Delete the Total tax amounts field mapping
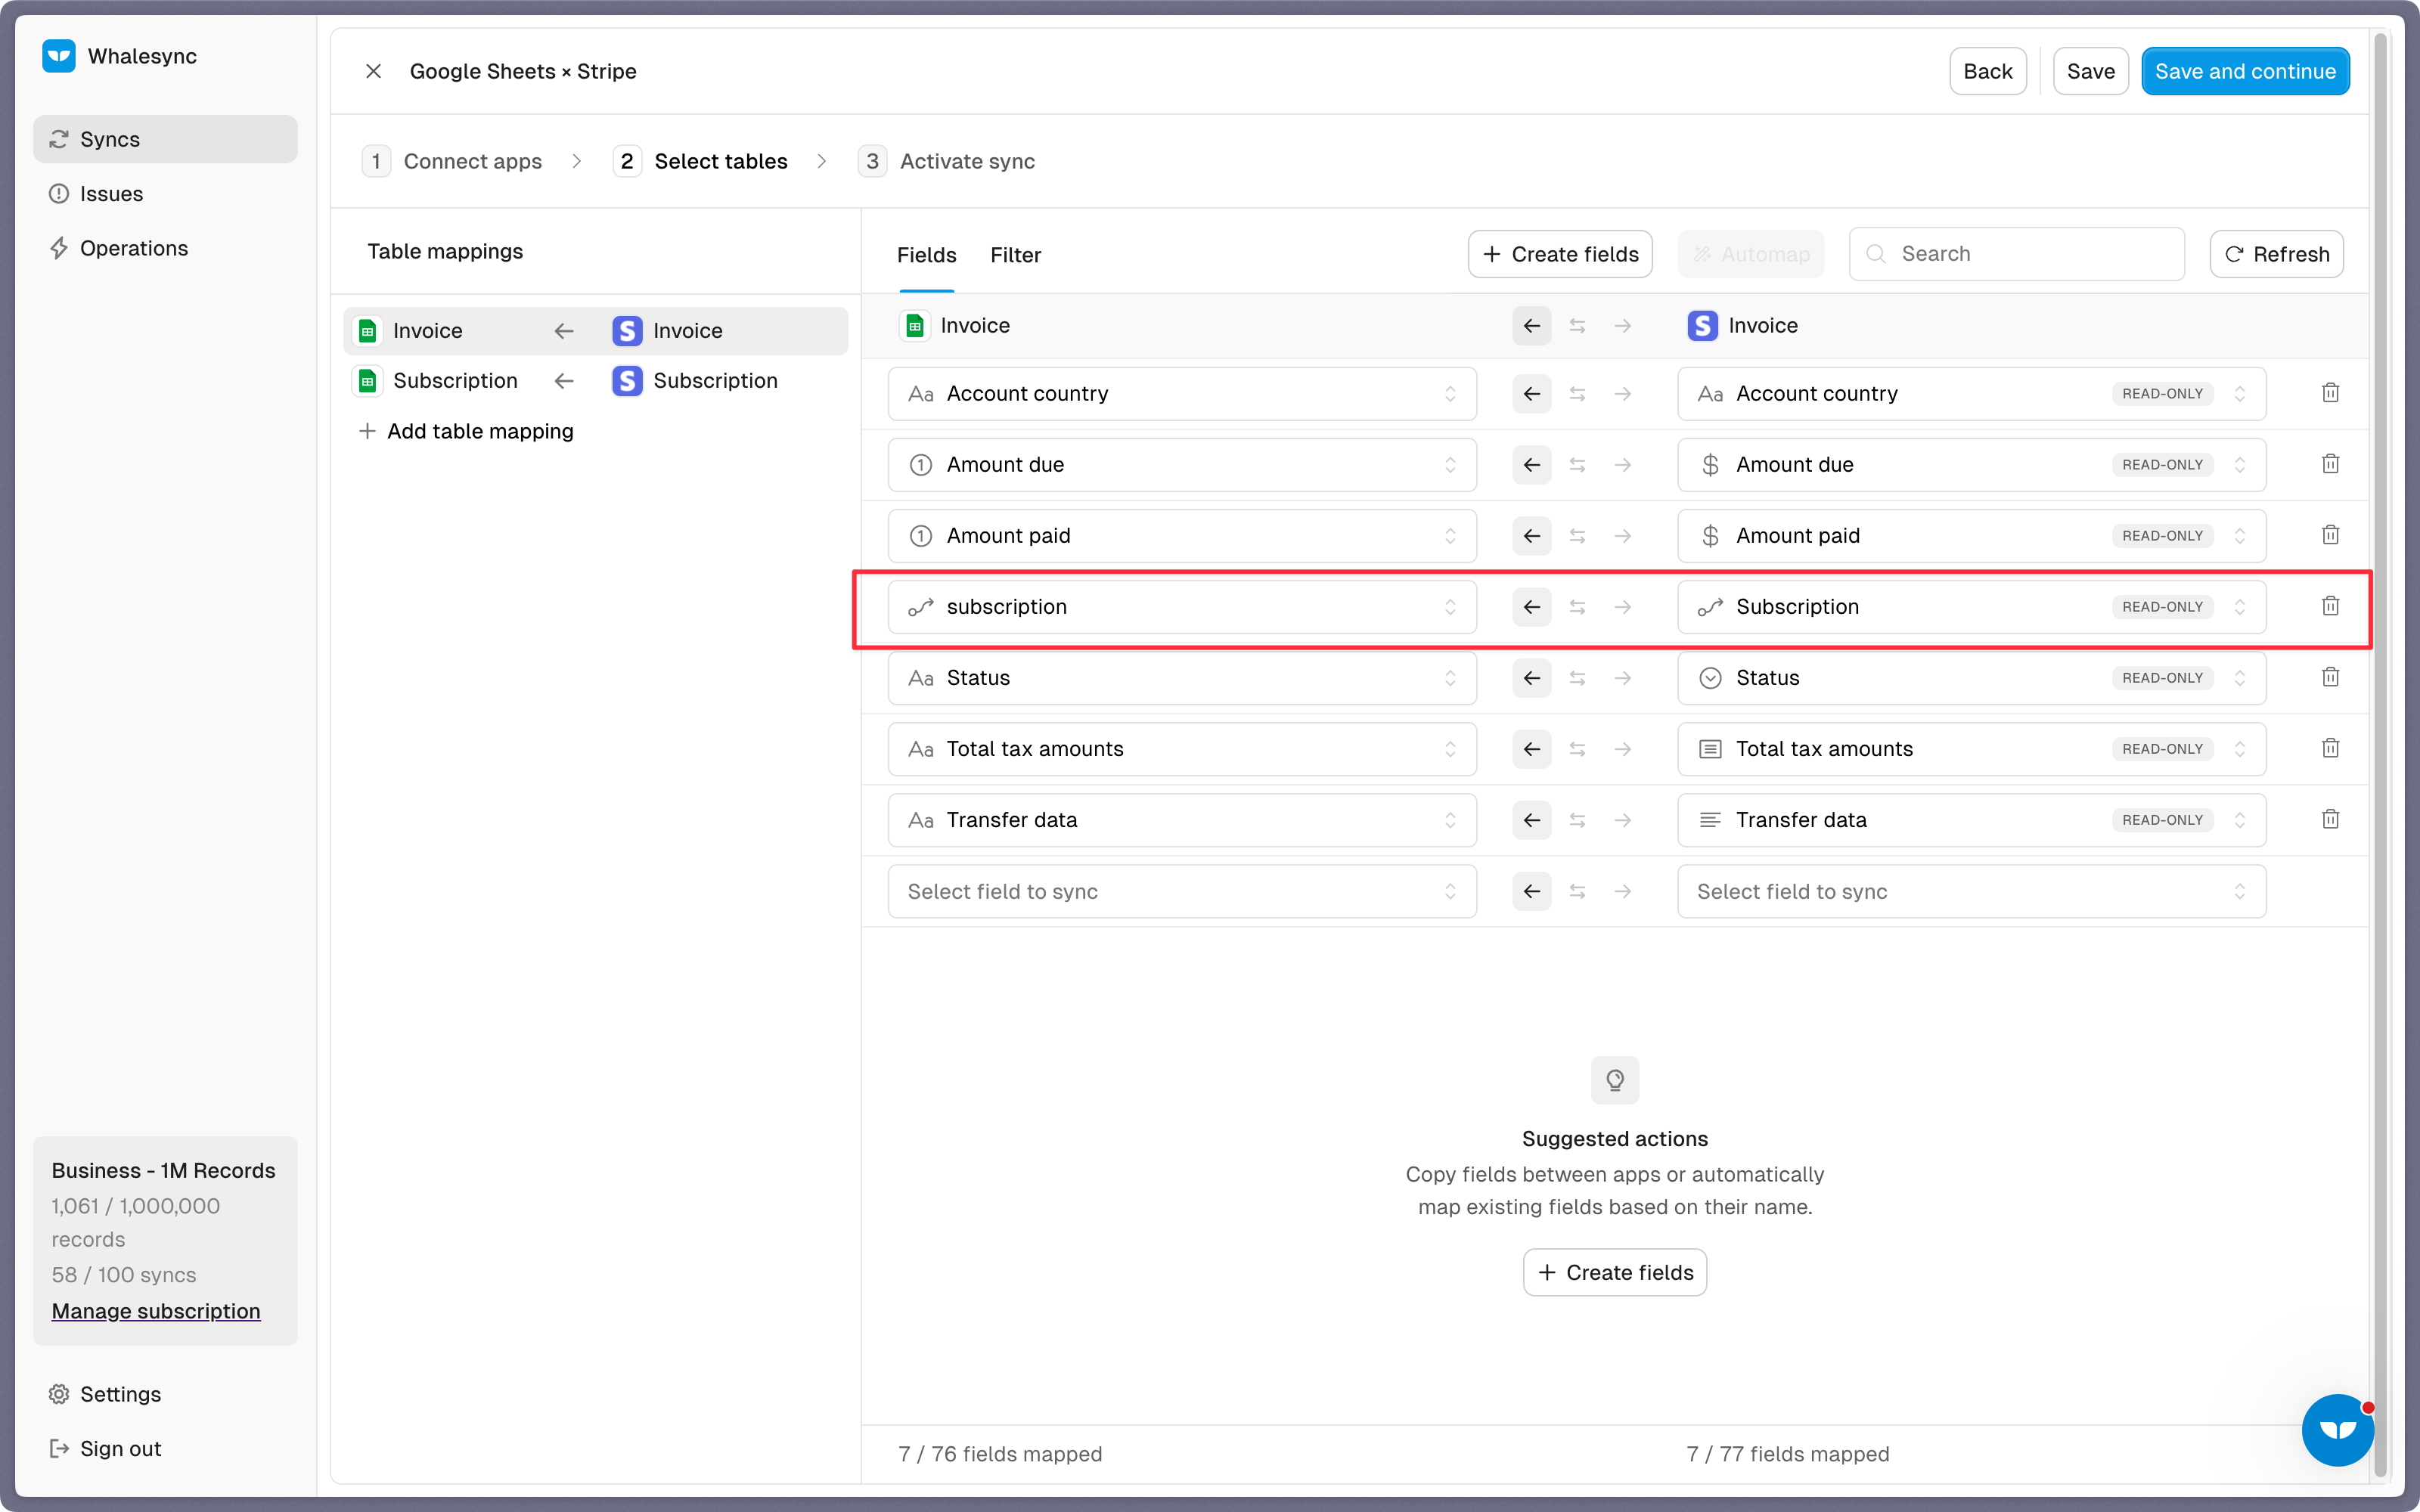This screenshot has width=2420, height=1512. pyautogui.click(x=2330, y=748)
